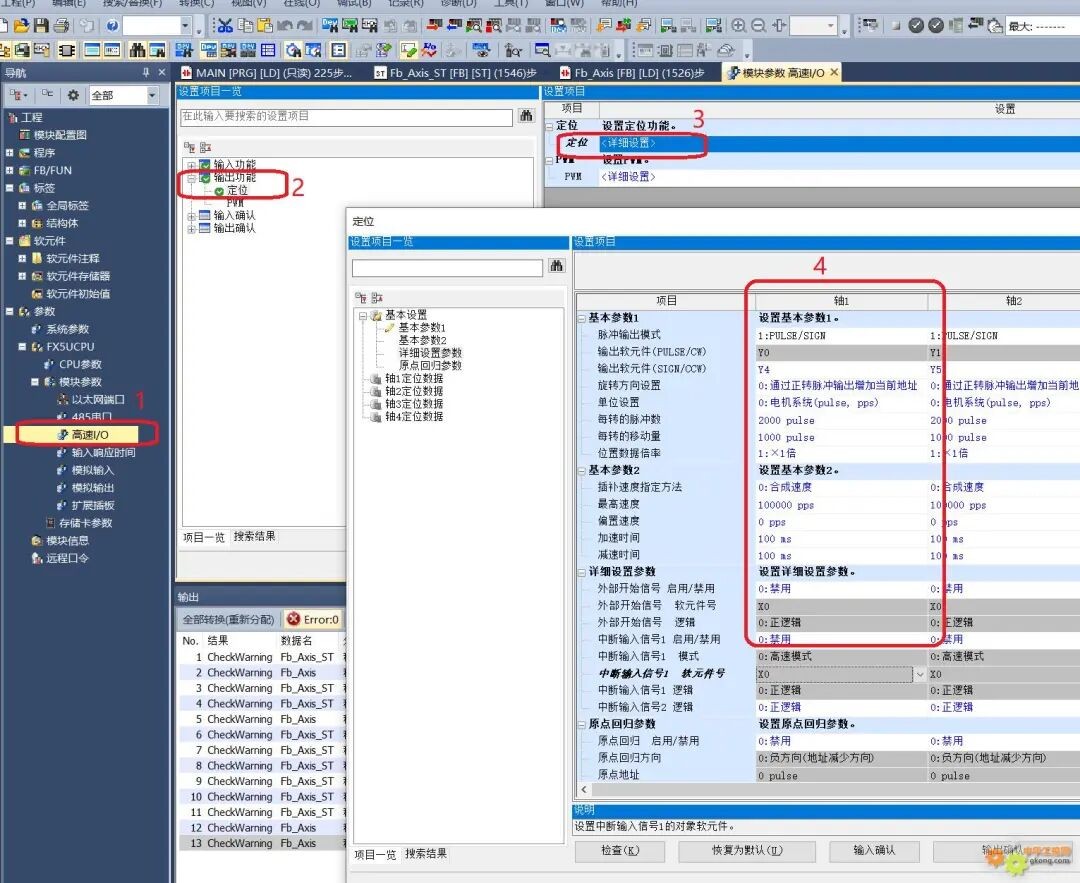Click the search field in settings list

[x=346, y=117]
